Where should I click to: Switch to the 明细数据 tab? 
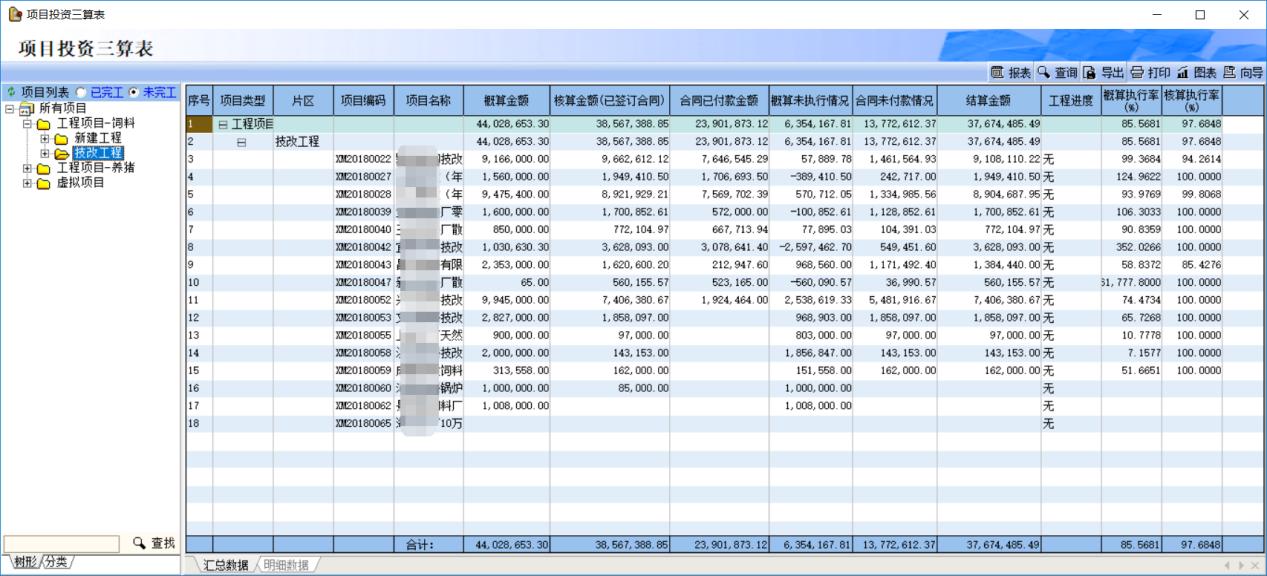285,565
